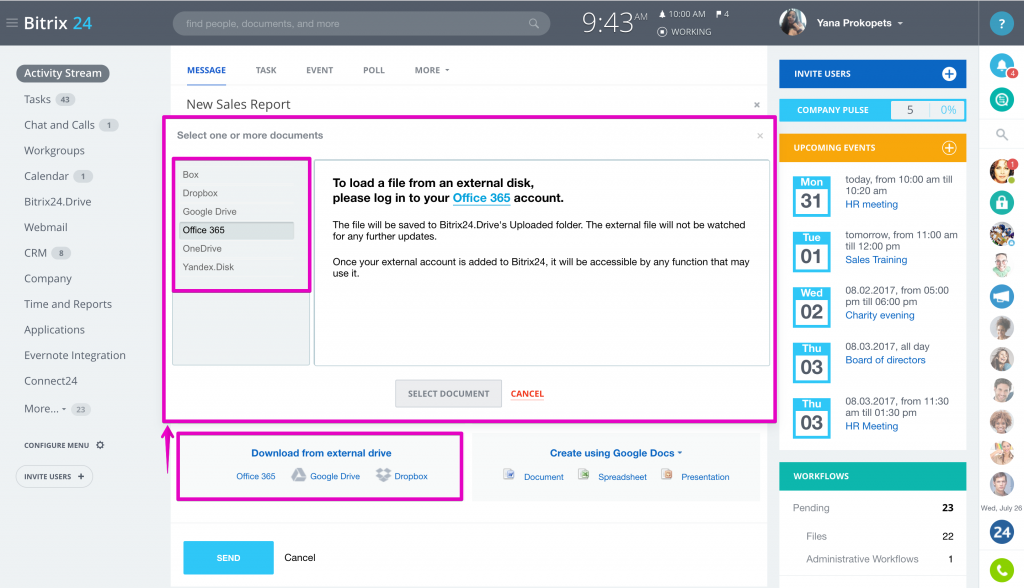
Task: Click the Google Drive icon under external drive
Action: click(298, 475)
